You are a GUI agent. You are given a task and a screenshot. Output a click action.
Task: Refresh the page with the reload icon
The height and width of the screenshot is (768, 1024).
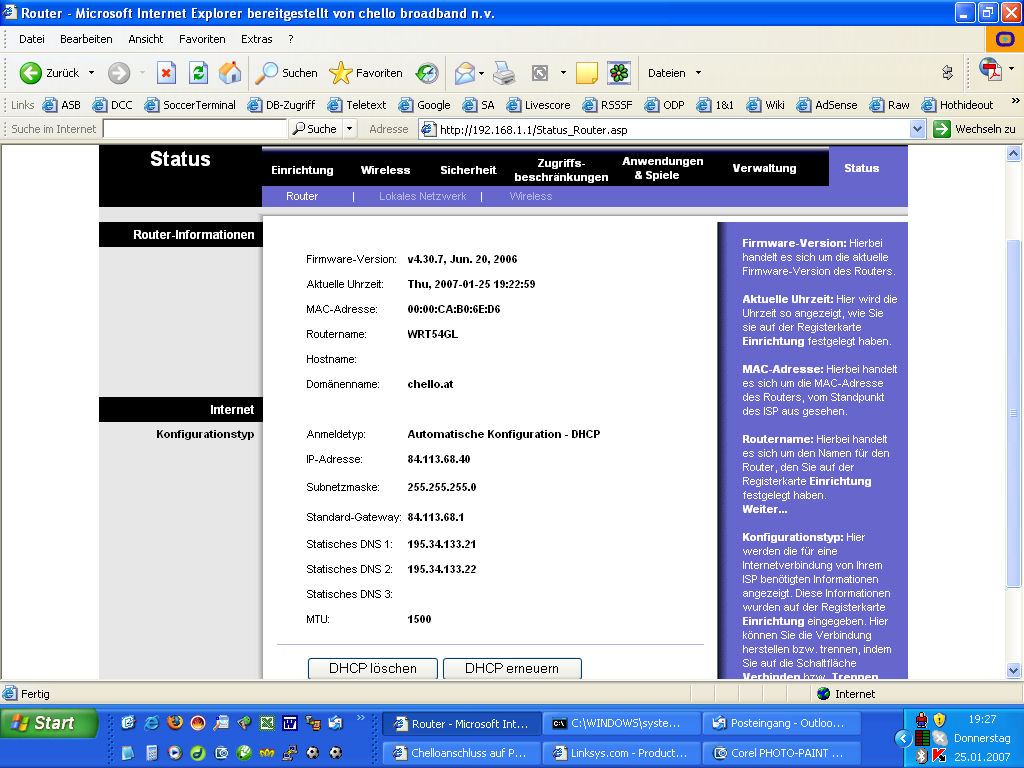point(198,73)
